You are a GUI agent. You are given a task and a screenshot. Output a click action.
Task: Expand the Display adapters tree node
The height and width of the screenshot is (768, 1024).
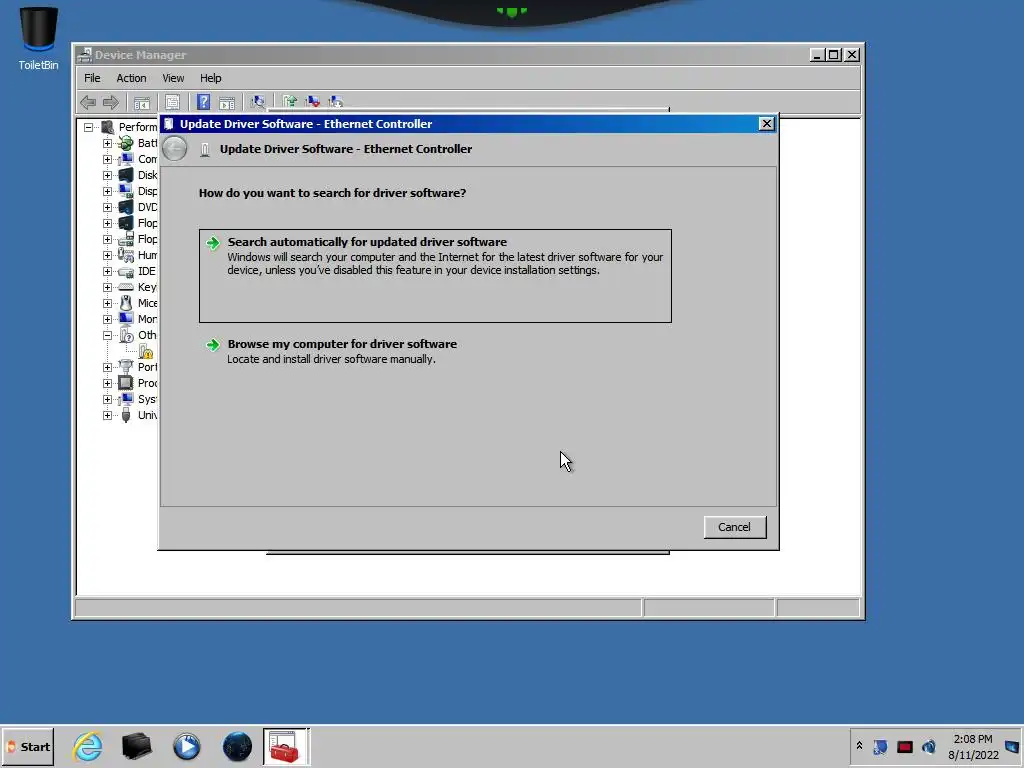point(107,191)
